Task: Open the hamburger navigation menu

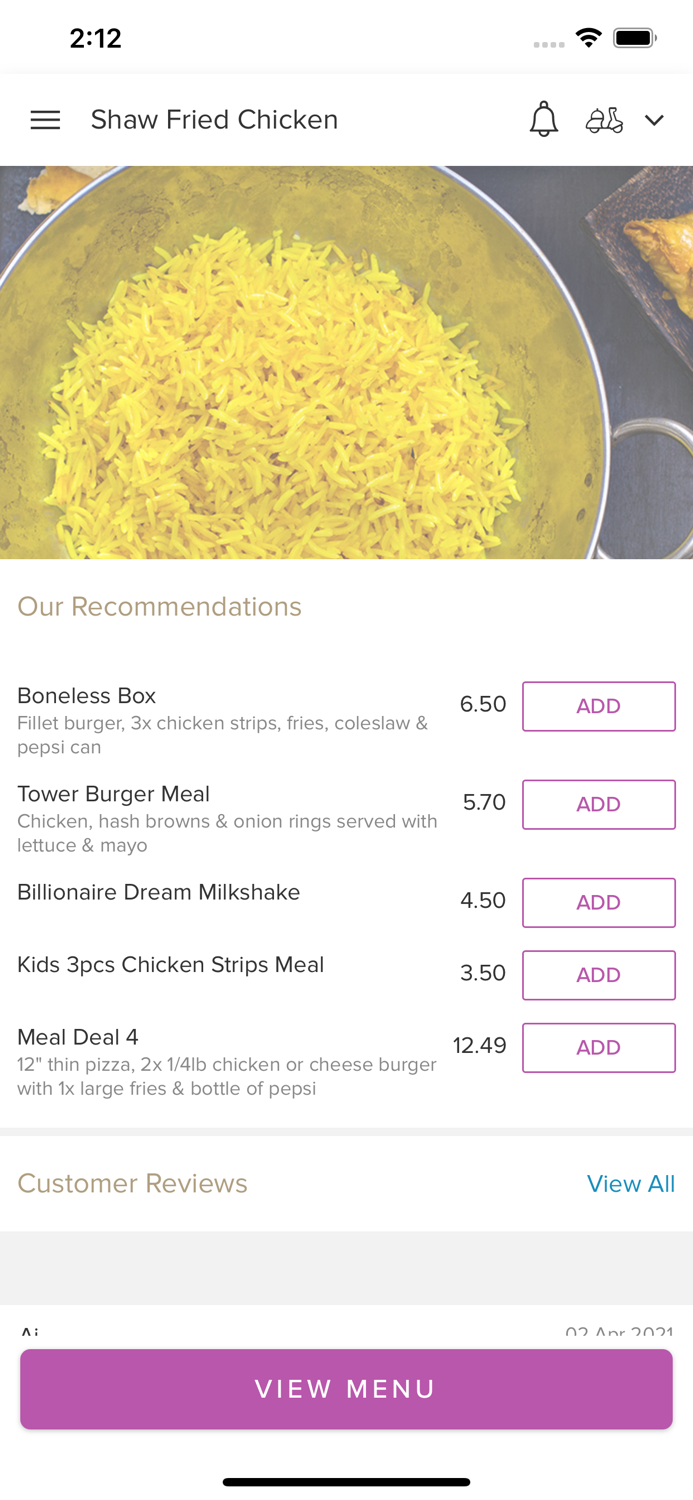Action: click(45, 120)
